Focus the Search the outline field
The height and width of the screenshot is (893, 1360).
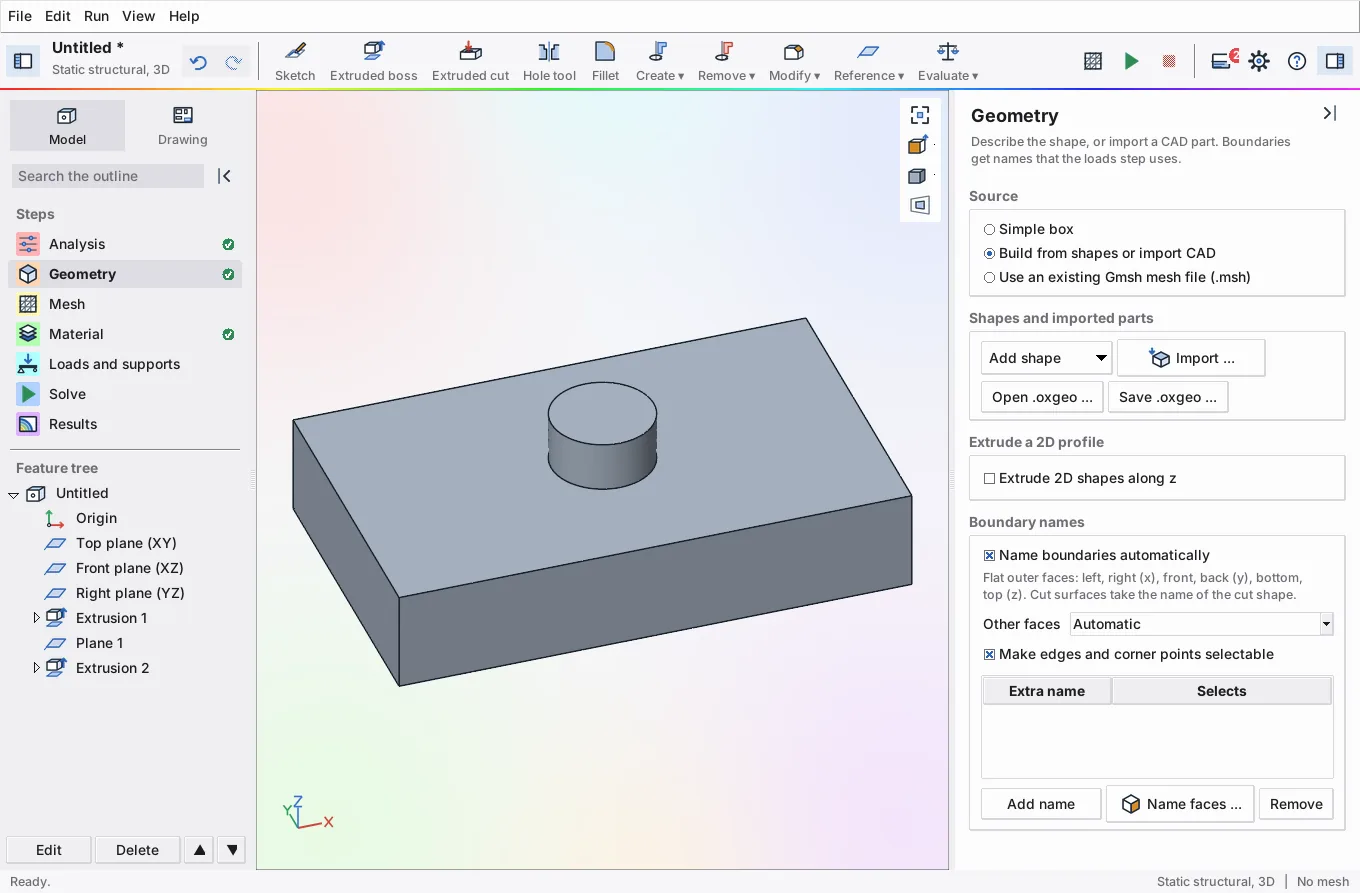pos(108,176)
